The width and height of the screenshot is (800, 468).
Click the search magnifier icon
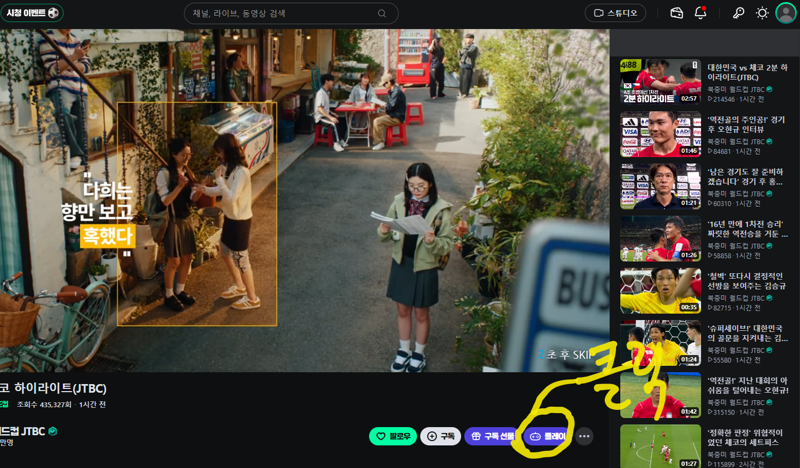pos(382,14)
